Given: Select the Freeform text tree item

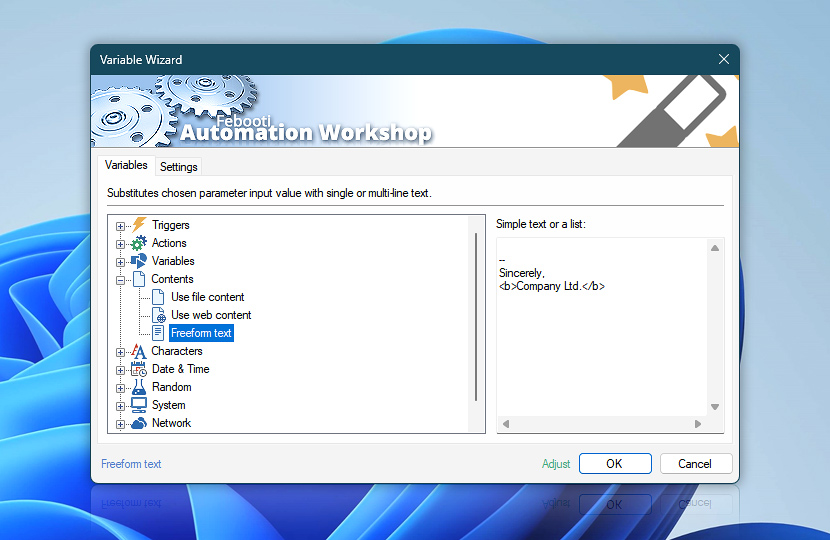Looking at the screenshot, I should (x=201, y=333).
